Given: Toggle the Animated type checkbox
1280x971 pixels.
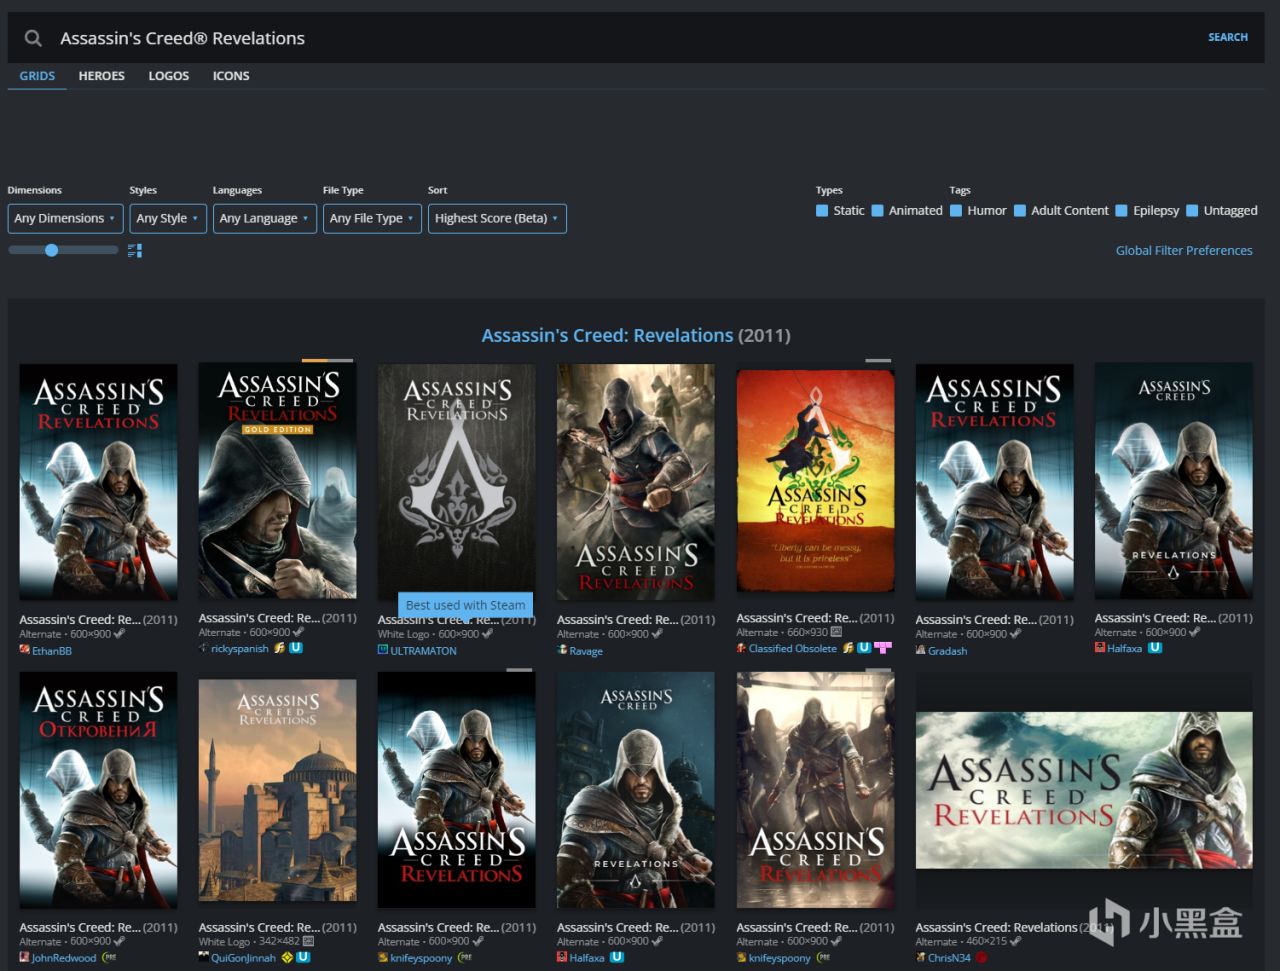Looking at the screenshot, I should [x=877, y=211].
